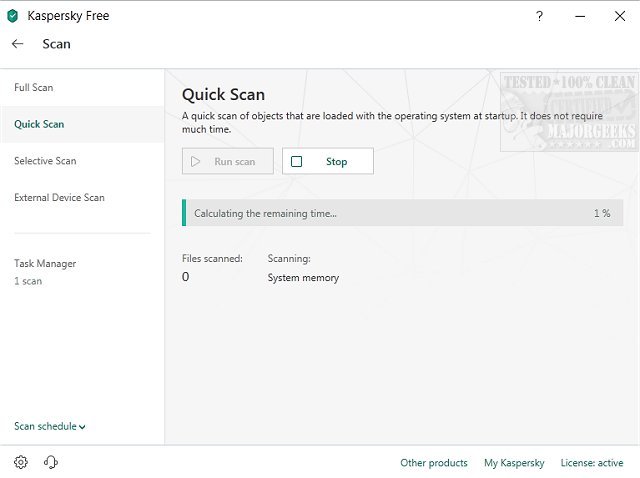Image resolution: width=640 pixels, height=478 pixels.
Task: Open Task Manager showing 1 scan
Action: (45, 271)
